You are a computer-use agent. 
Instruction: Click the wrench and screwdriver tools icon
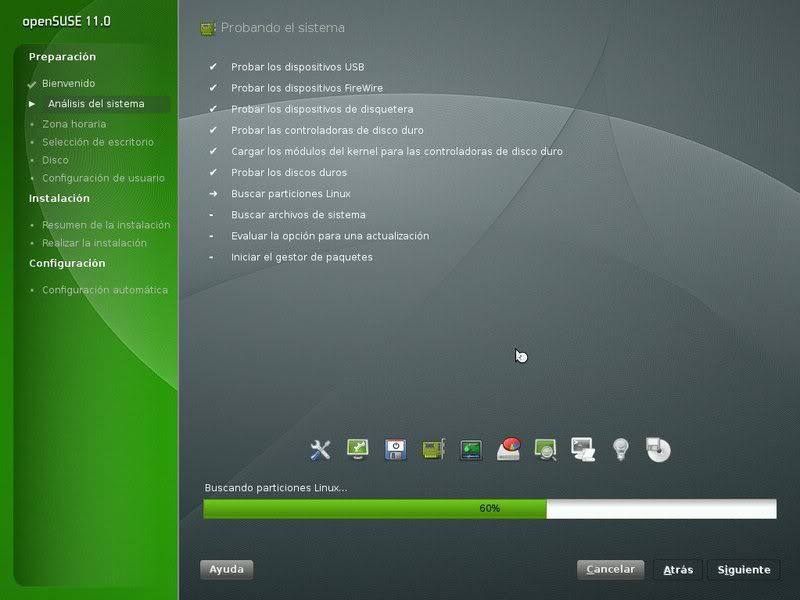(x=320, y=449)
